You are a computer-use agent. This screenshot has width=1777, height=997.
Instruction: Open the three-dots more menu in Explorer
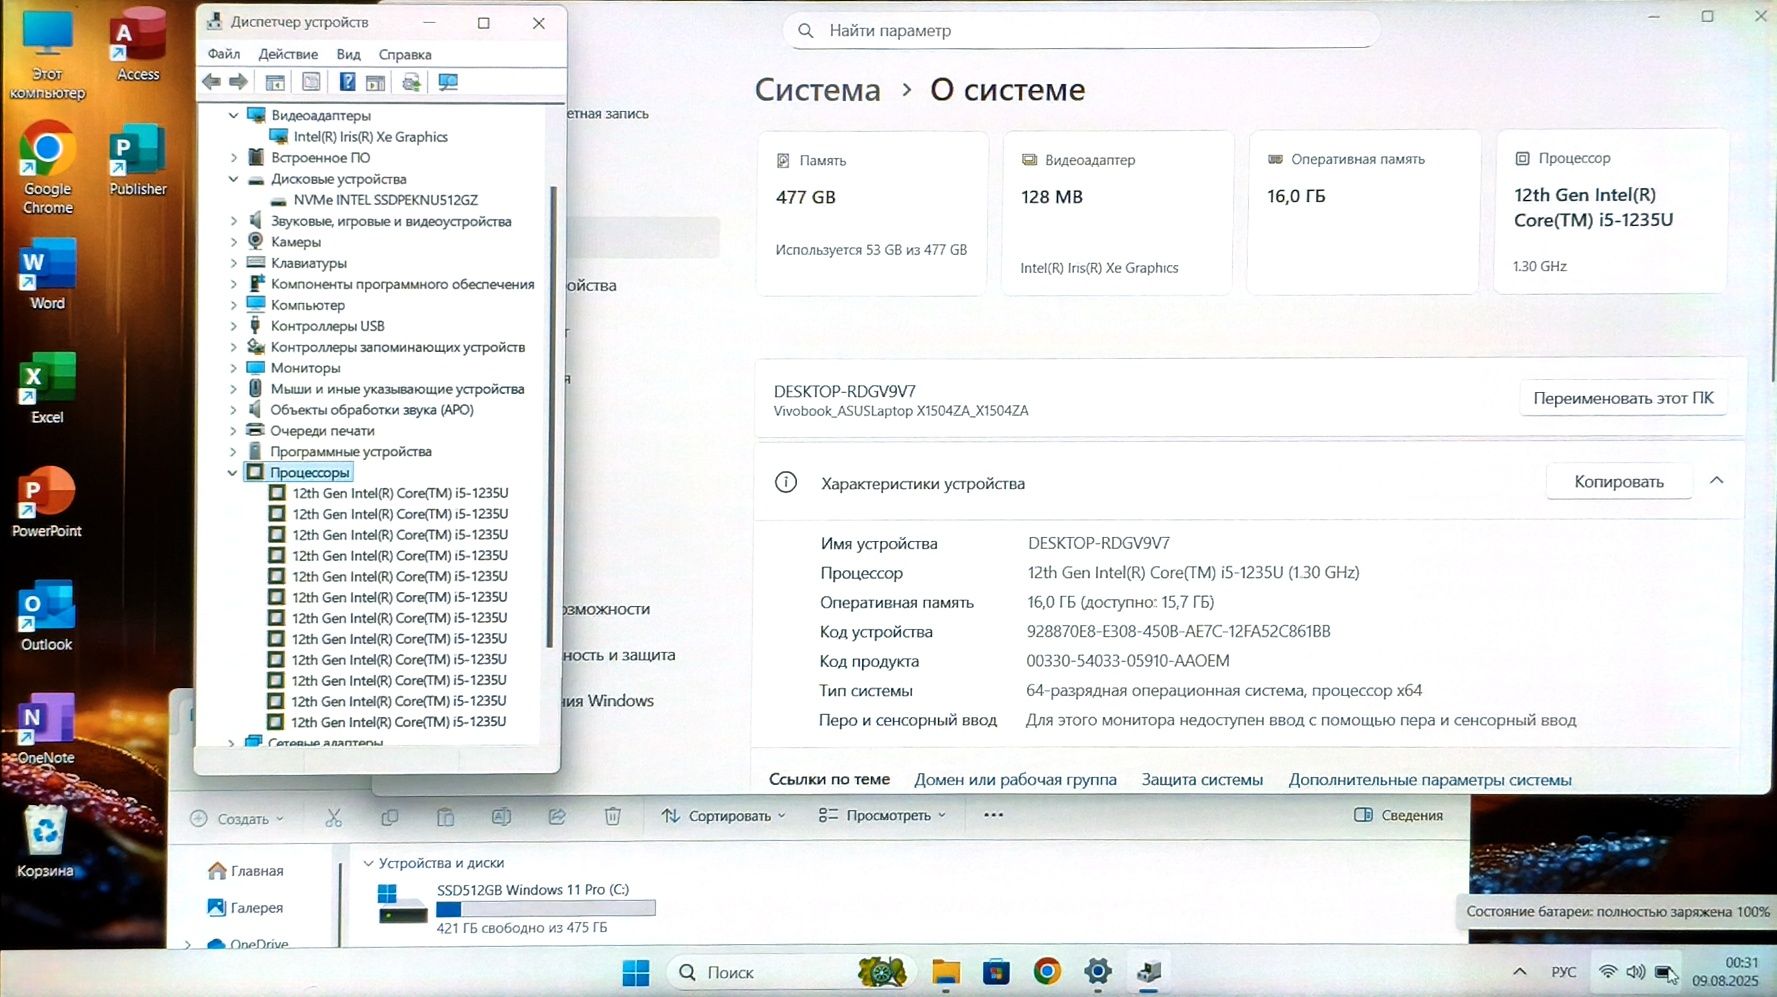993,815
